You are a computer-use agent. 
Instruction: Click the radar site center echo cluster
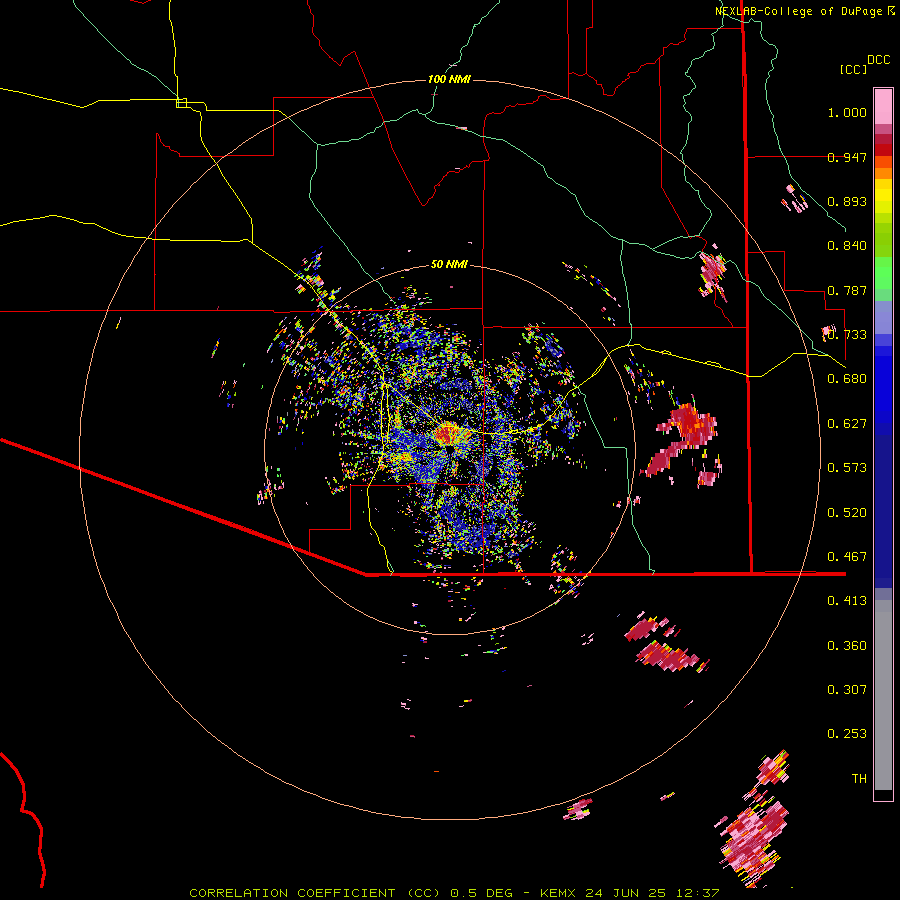[x=448, y=433]
